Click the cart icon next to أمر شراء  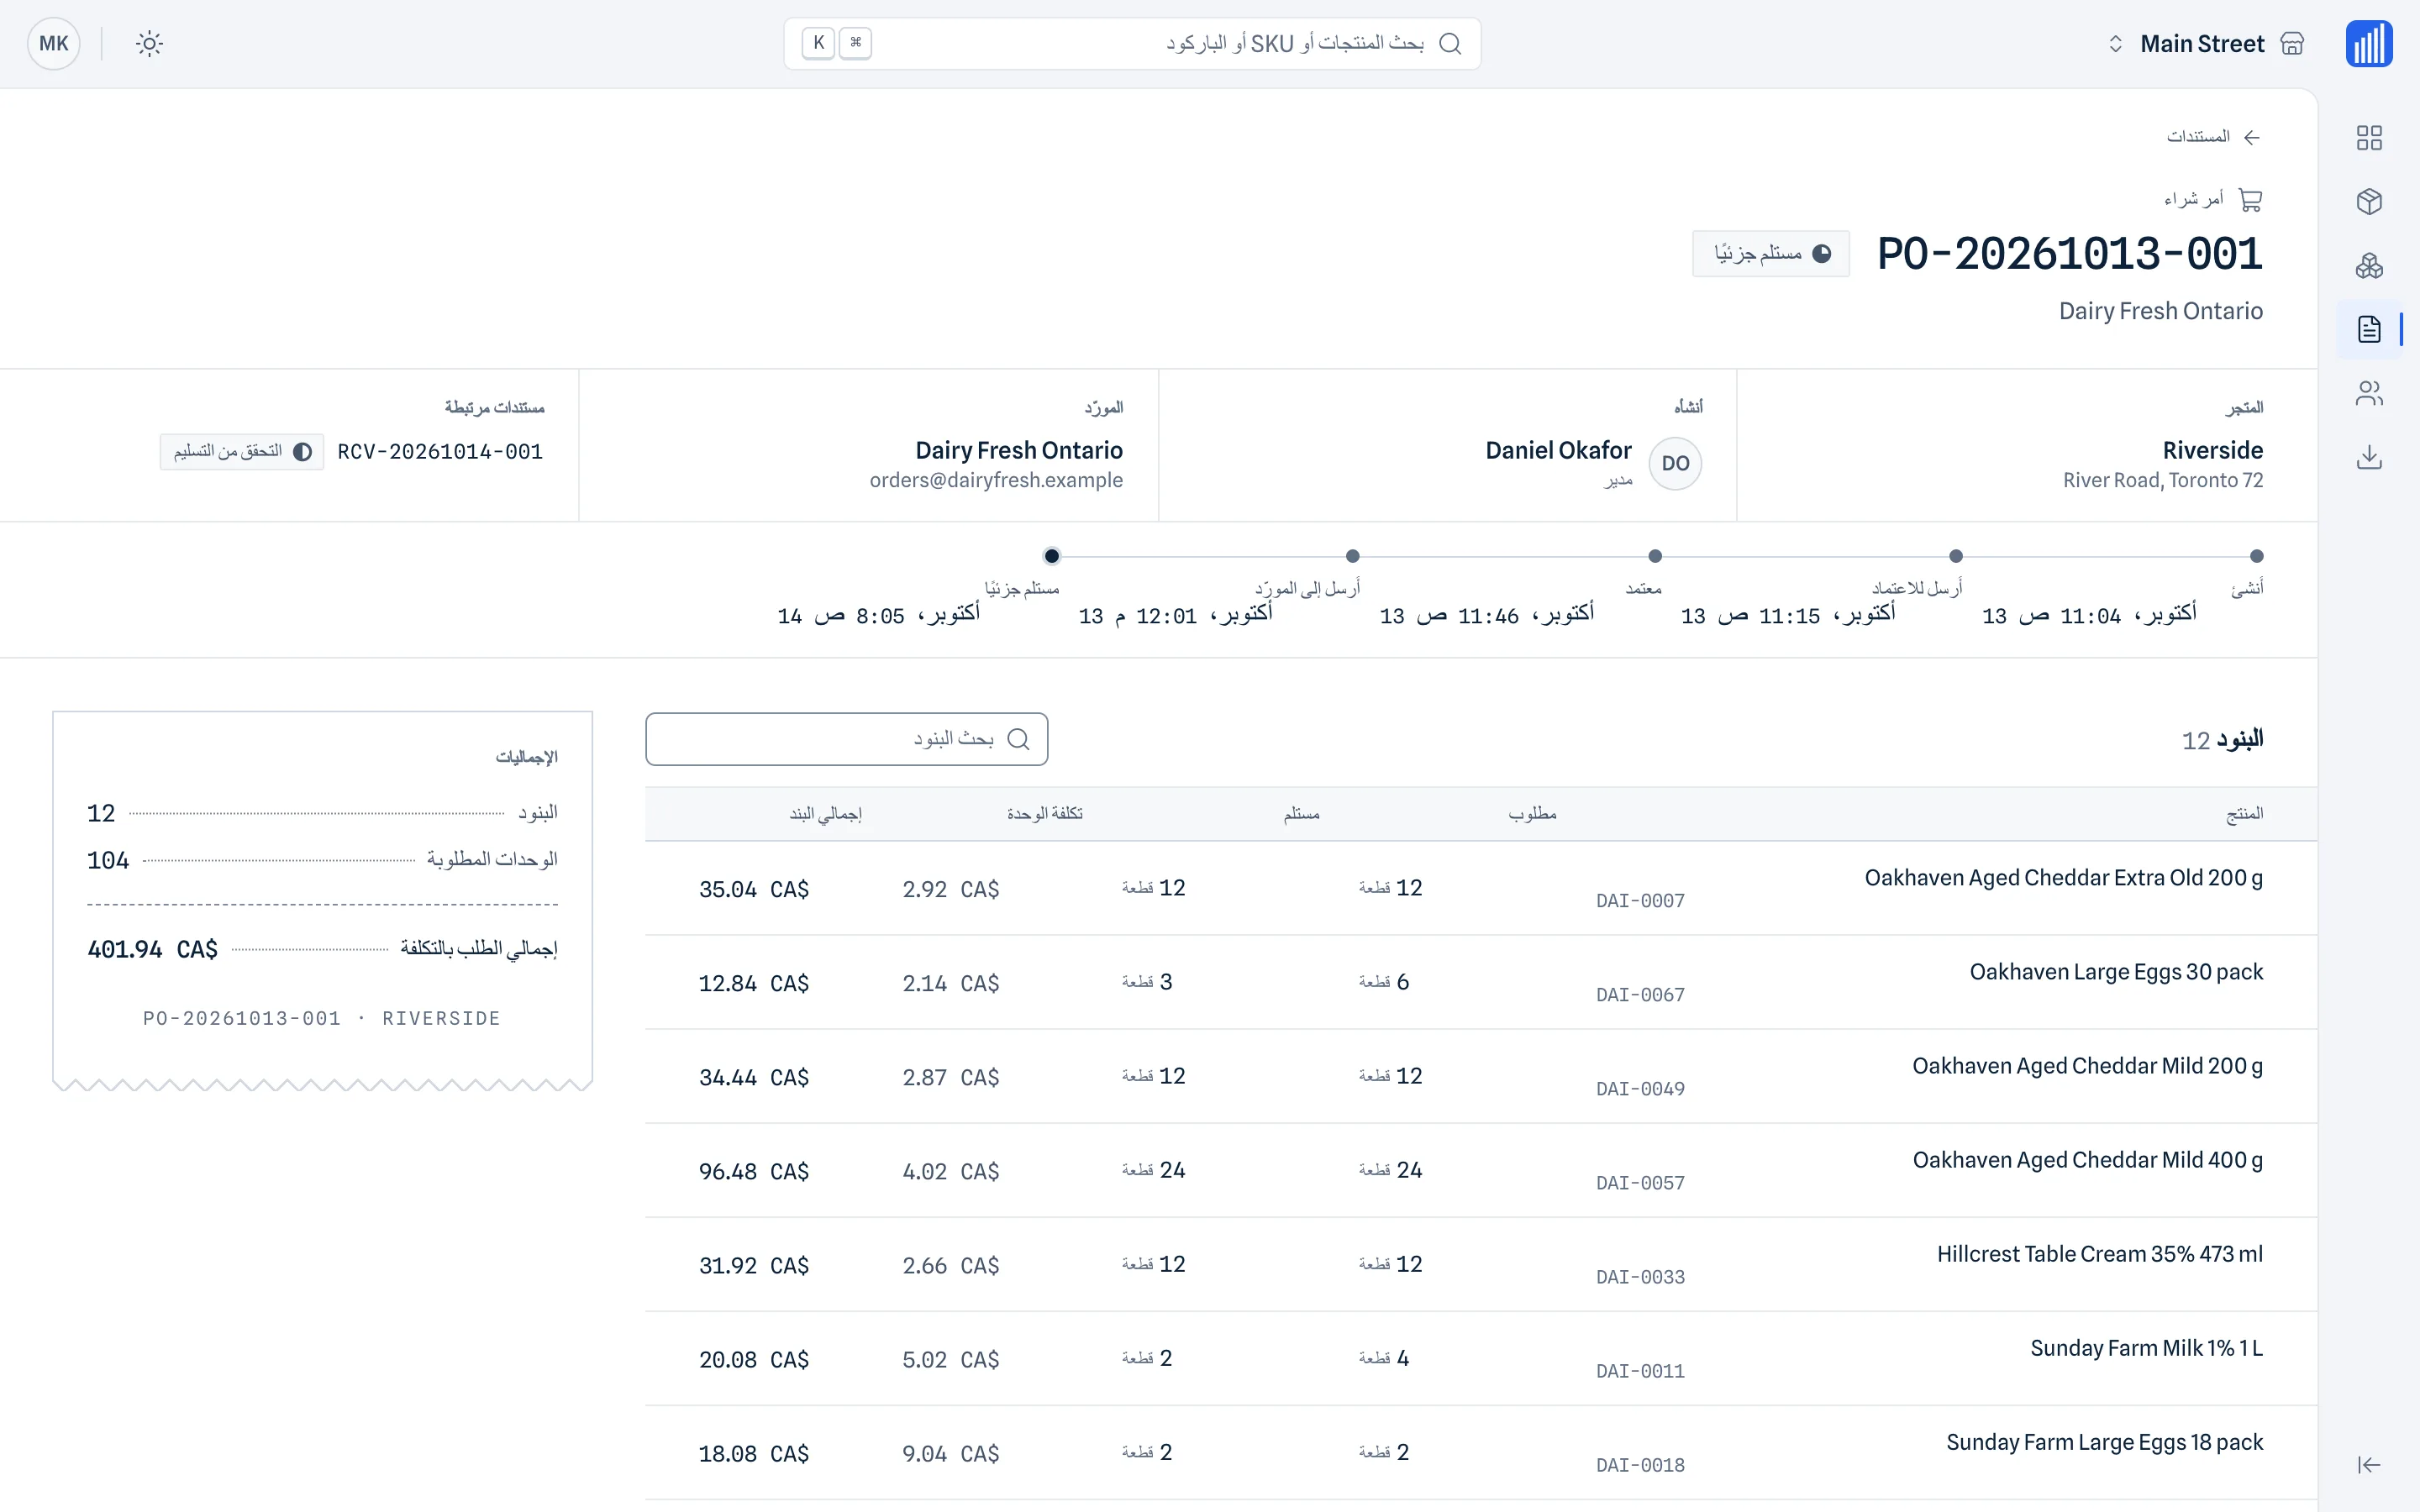[x=2250, y=200]
